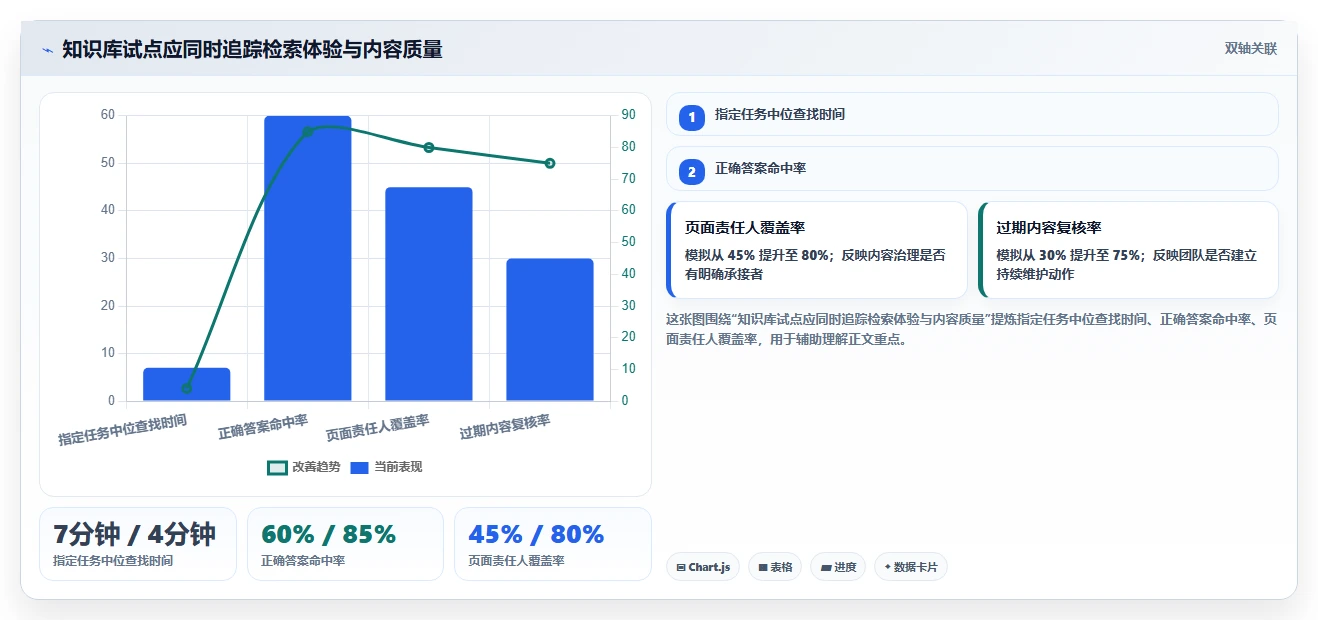Image resolution: width=1318 pixels, height=620 pixels.
Task: Select the 过期内容复核率 card
Action: tap(1128, 250)
